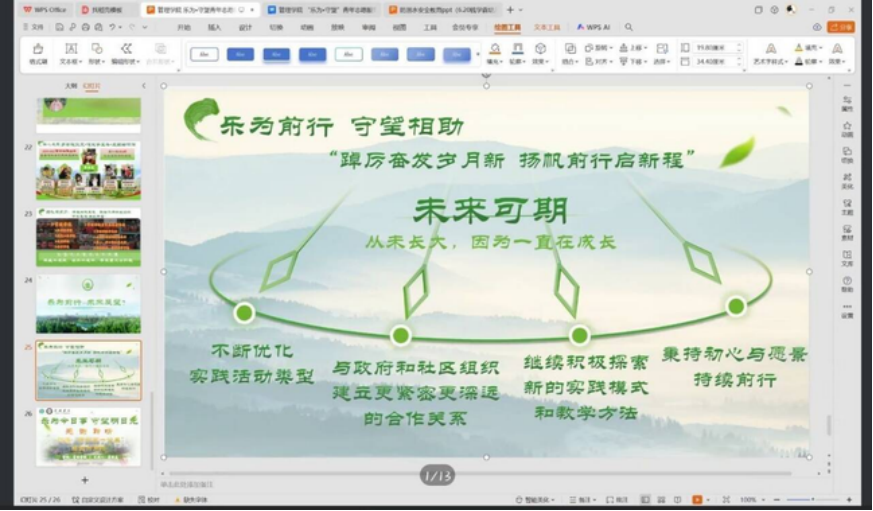The width and height of the screenshot is (873, 511).
Task: Click the plus icon to add a new slide
Action: (85, 480)
